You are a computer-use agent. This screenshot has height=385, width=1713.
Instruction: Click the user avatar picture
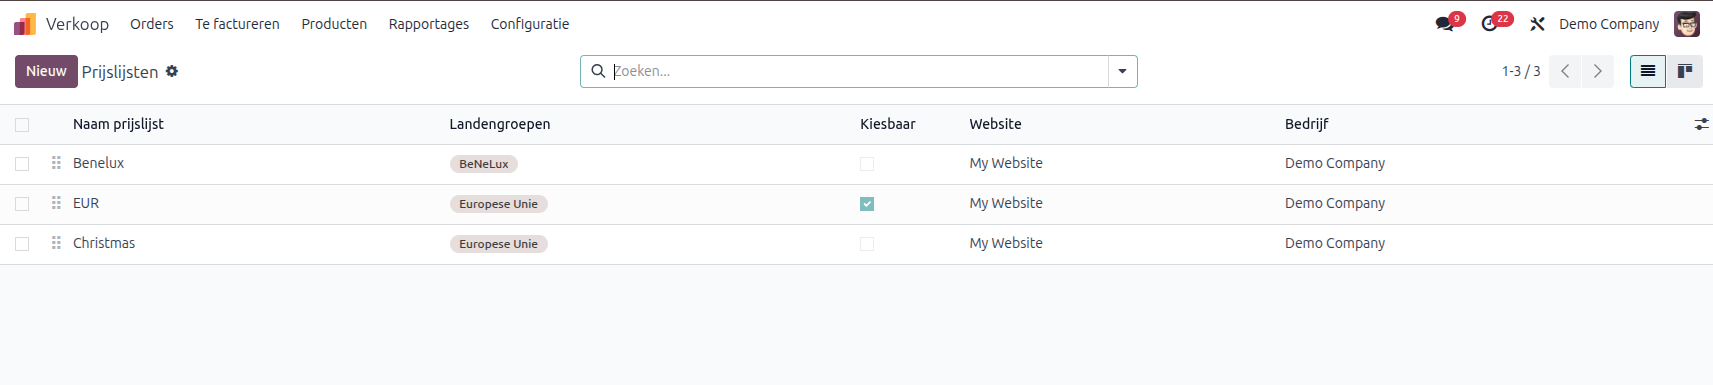(1687, 24)
